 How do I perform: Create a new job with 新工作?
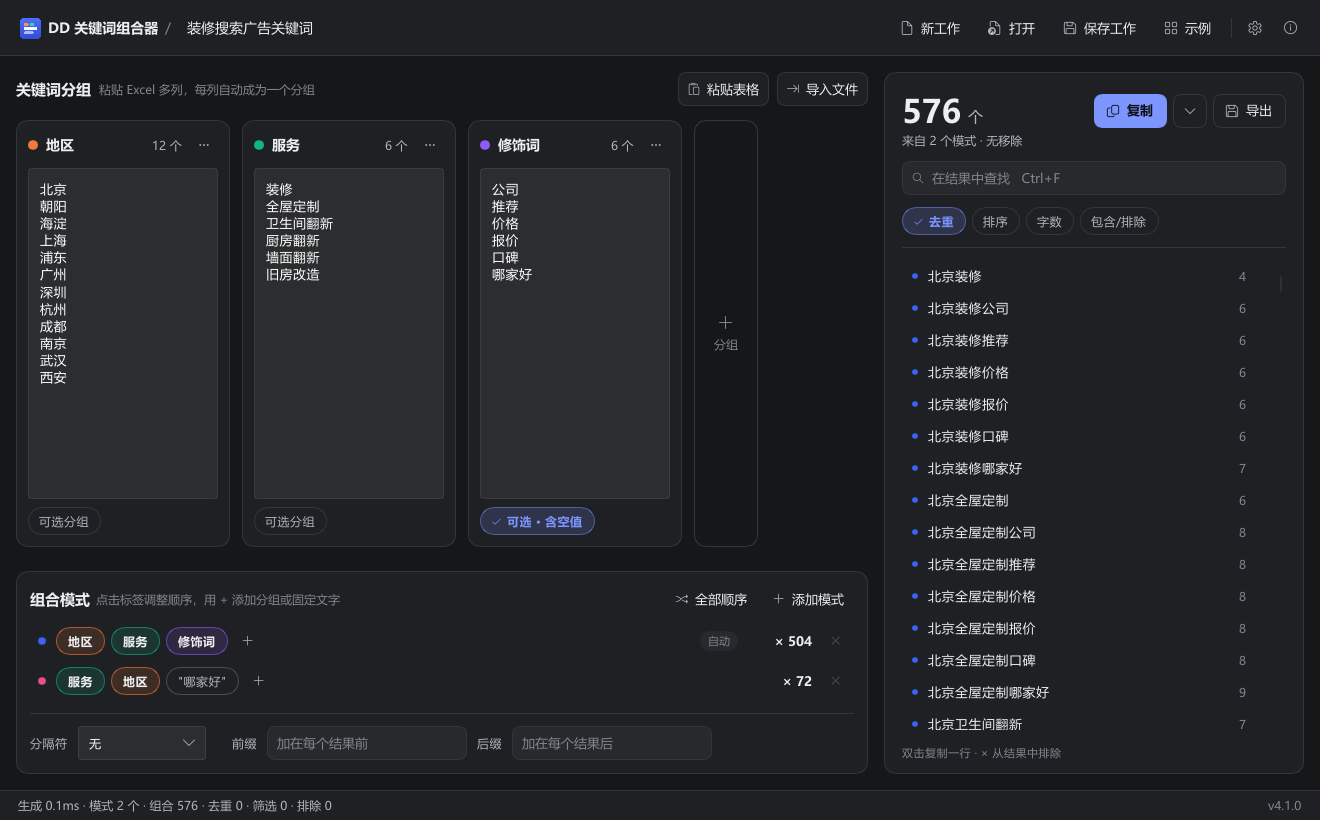coord(930,28)
